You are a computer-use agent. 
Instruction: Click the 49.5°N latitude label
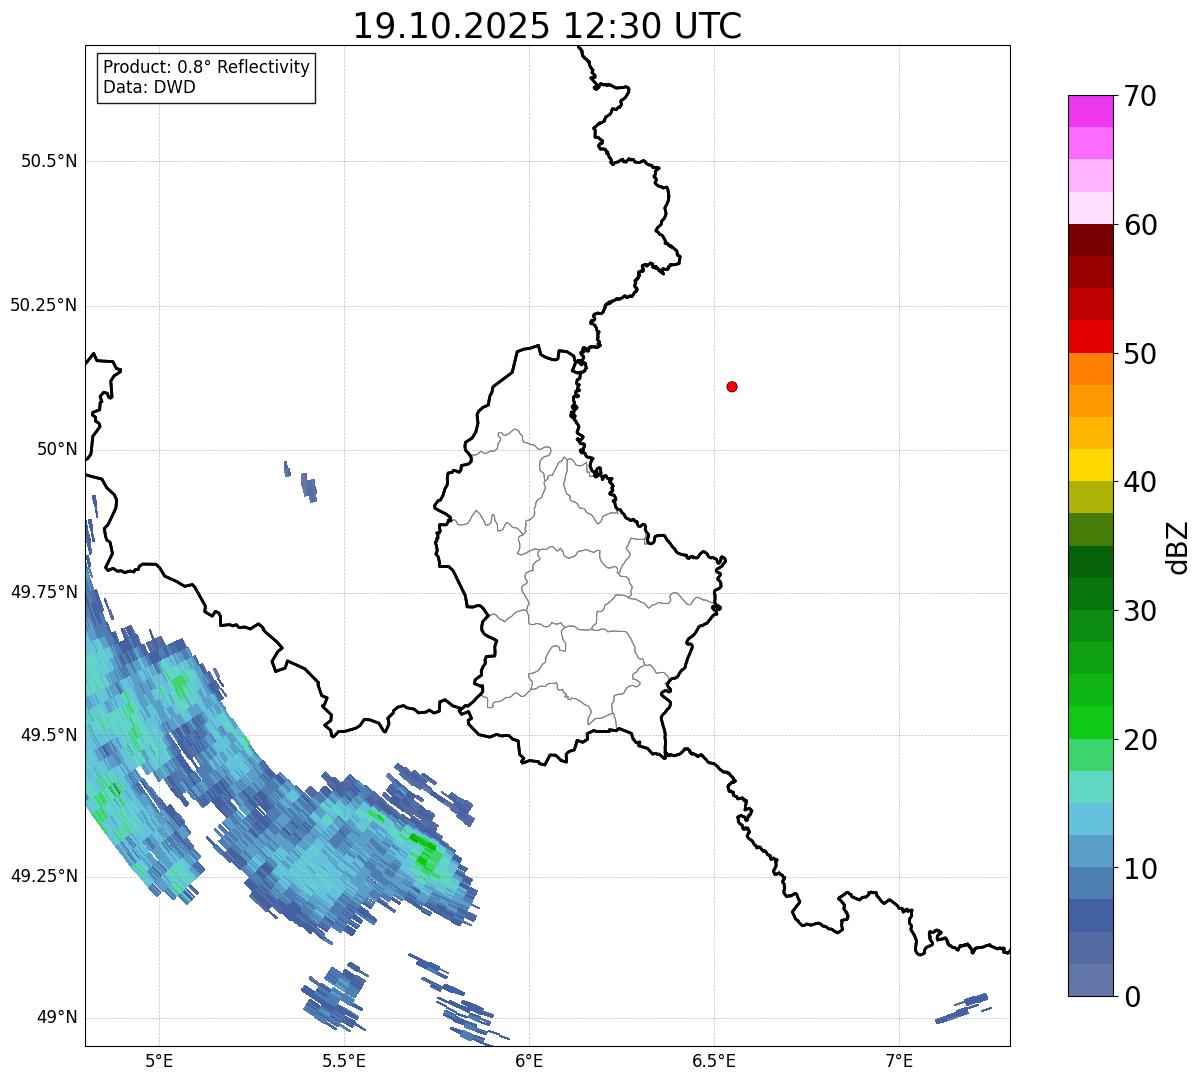(x=48, y=735)
